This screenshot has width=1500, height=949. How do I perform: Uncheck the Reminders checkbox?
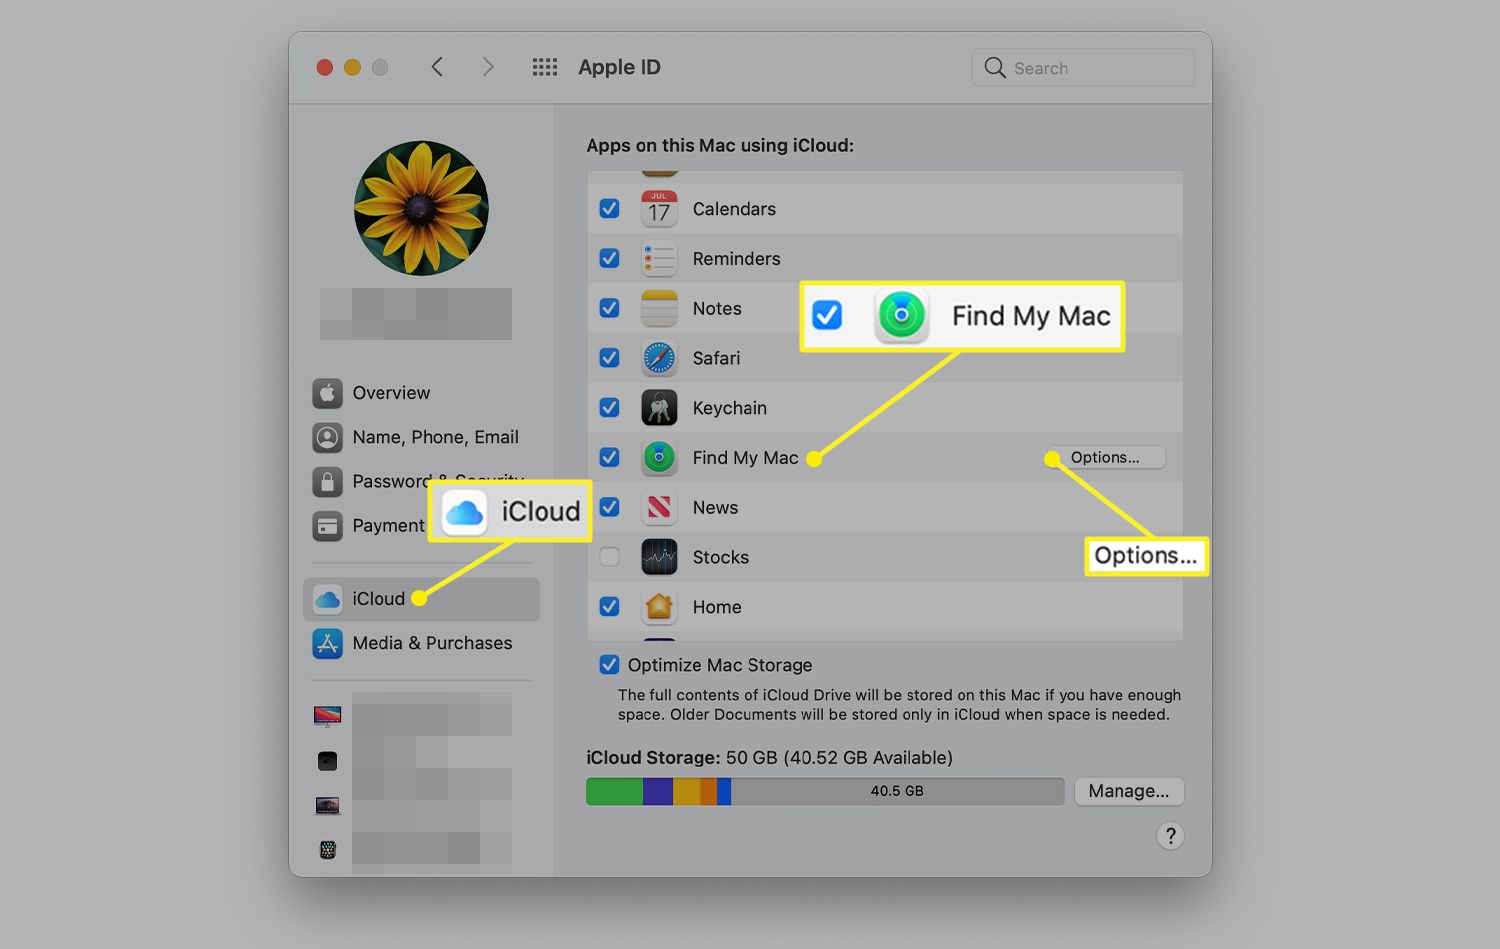click(609, 258)
